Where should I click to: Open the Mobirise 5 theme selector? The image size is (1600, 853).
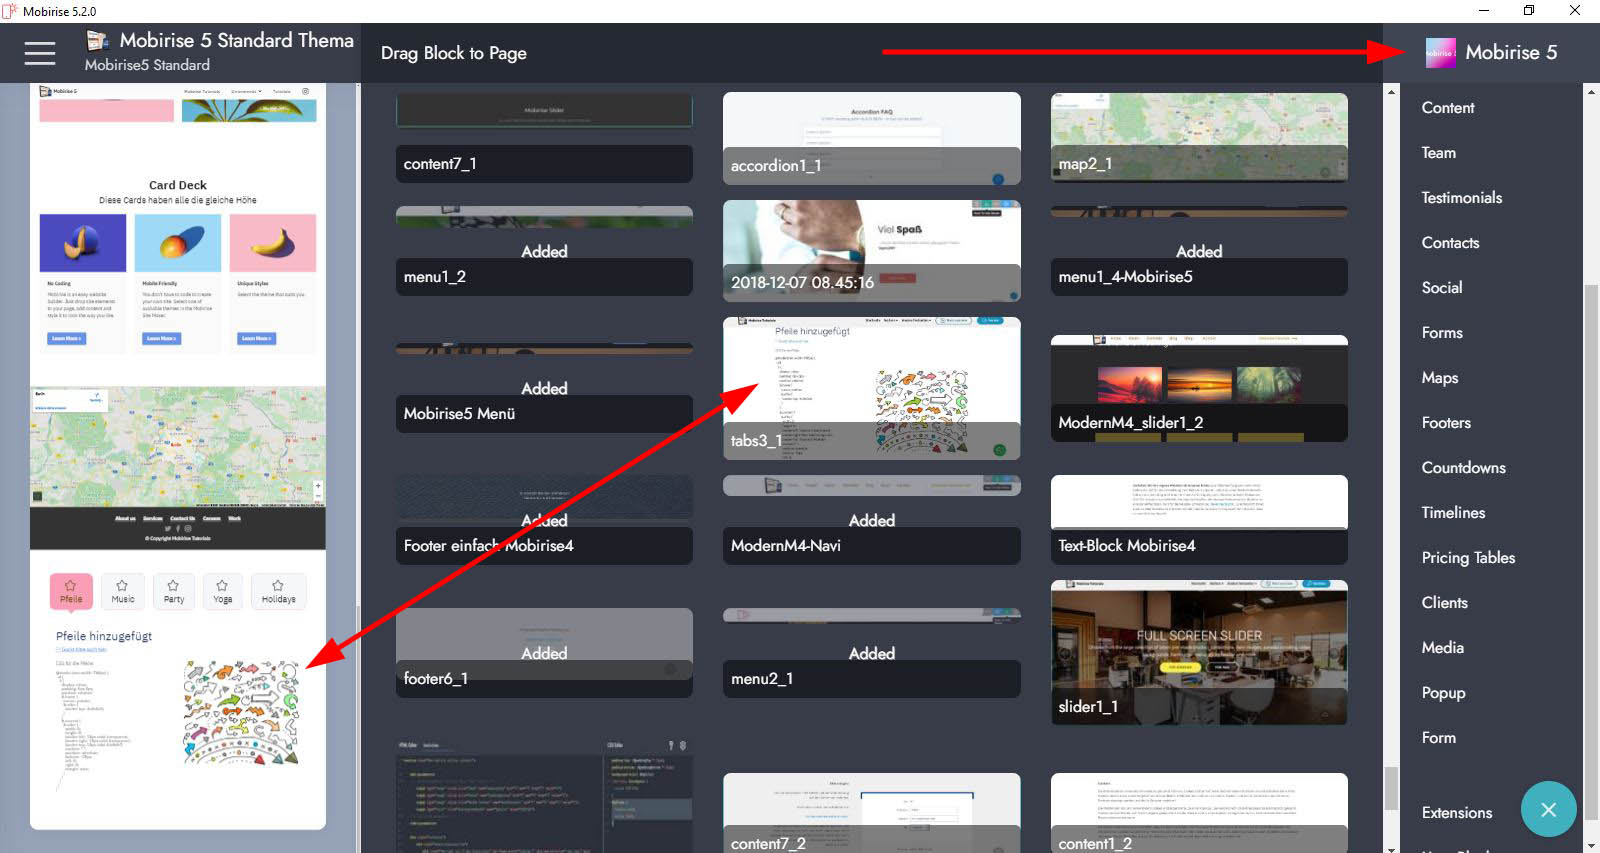tap(1510, 53)
